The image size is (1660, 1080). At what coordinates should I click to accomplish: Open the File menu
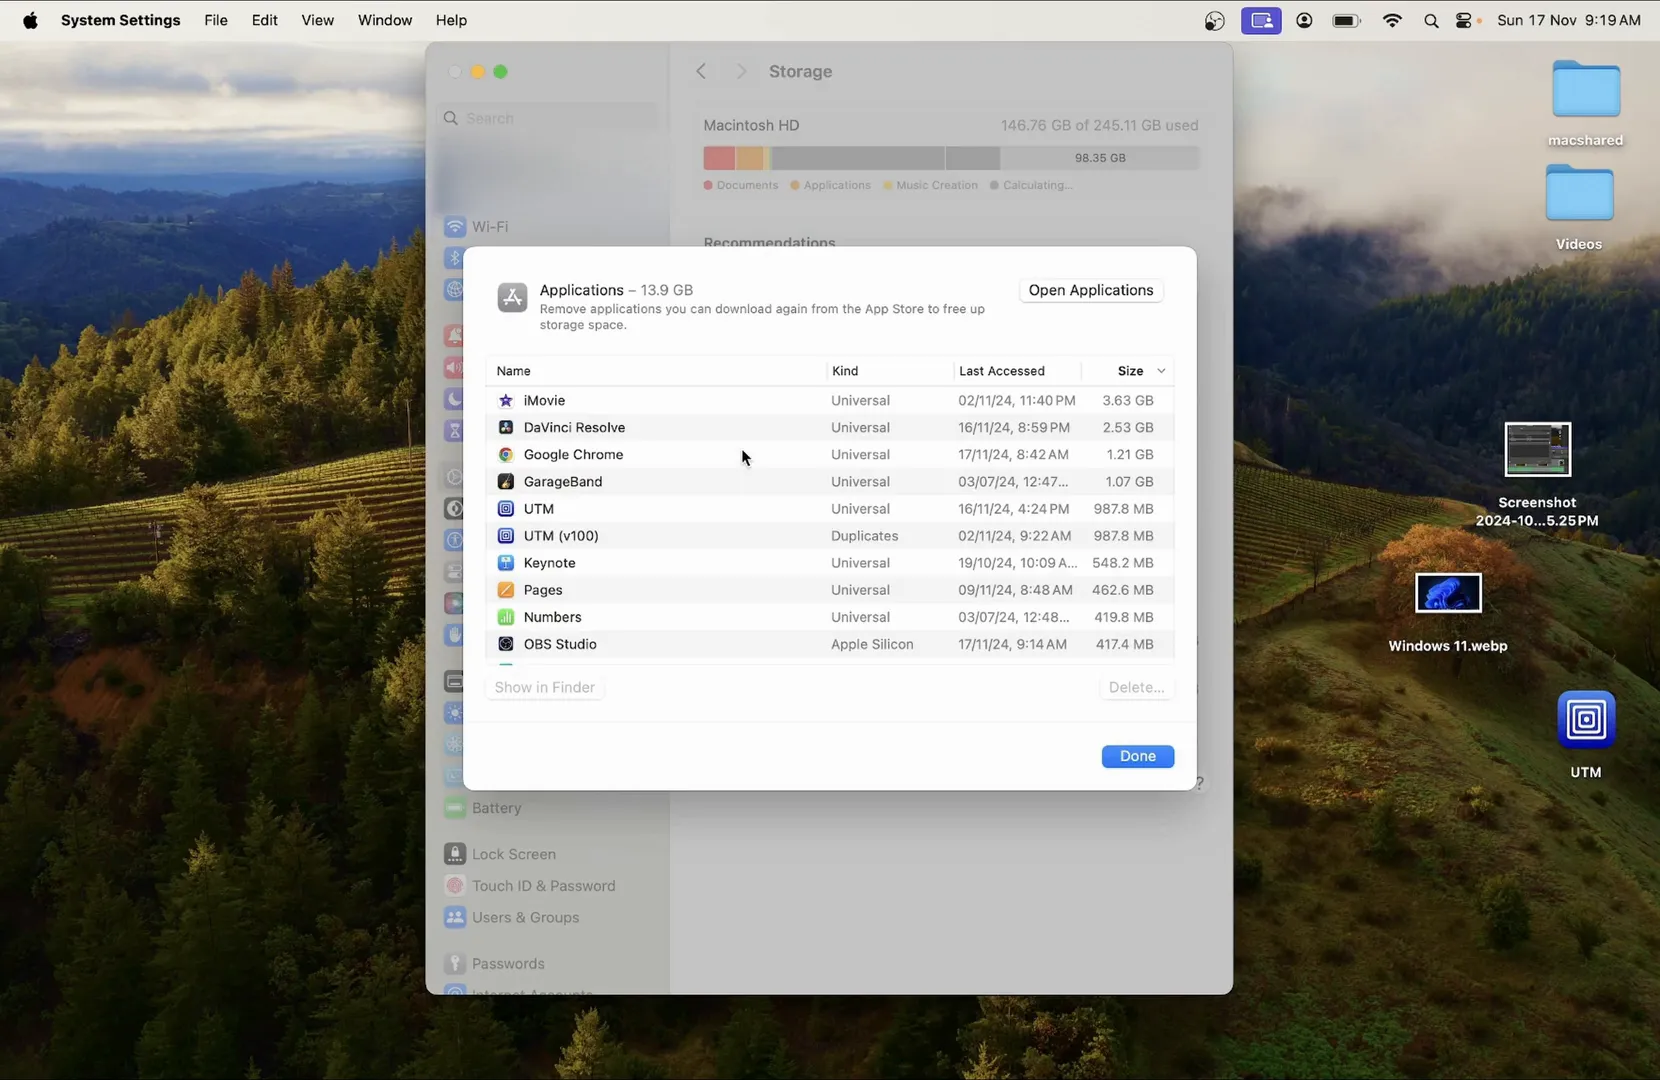tap(216, 20)
